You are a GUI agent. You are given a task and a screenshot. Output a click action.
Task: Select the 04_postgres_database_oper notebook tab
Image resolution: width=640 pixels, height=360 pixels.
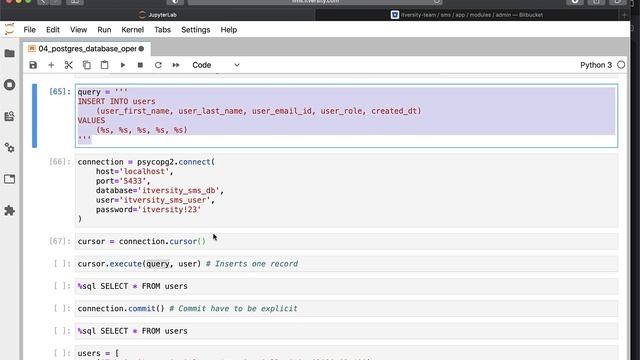[87, 49]
